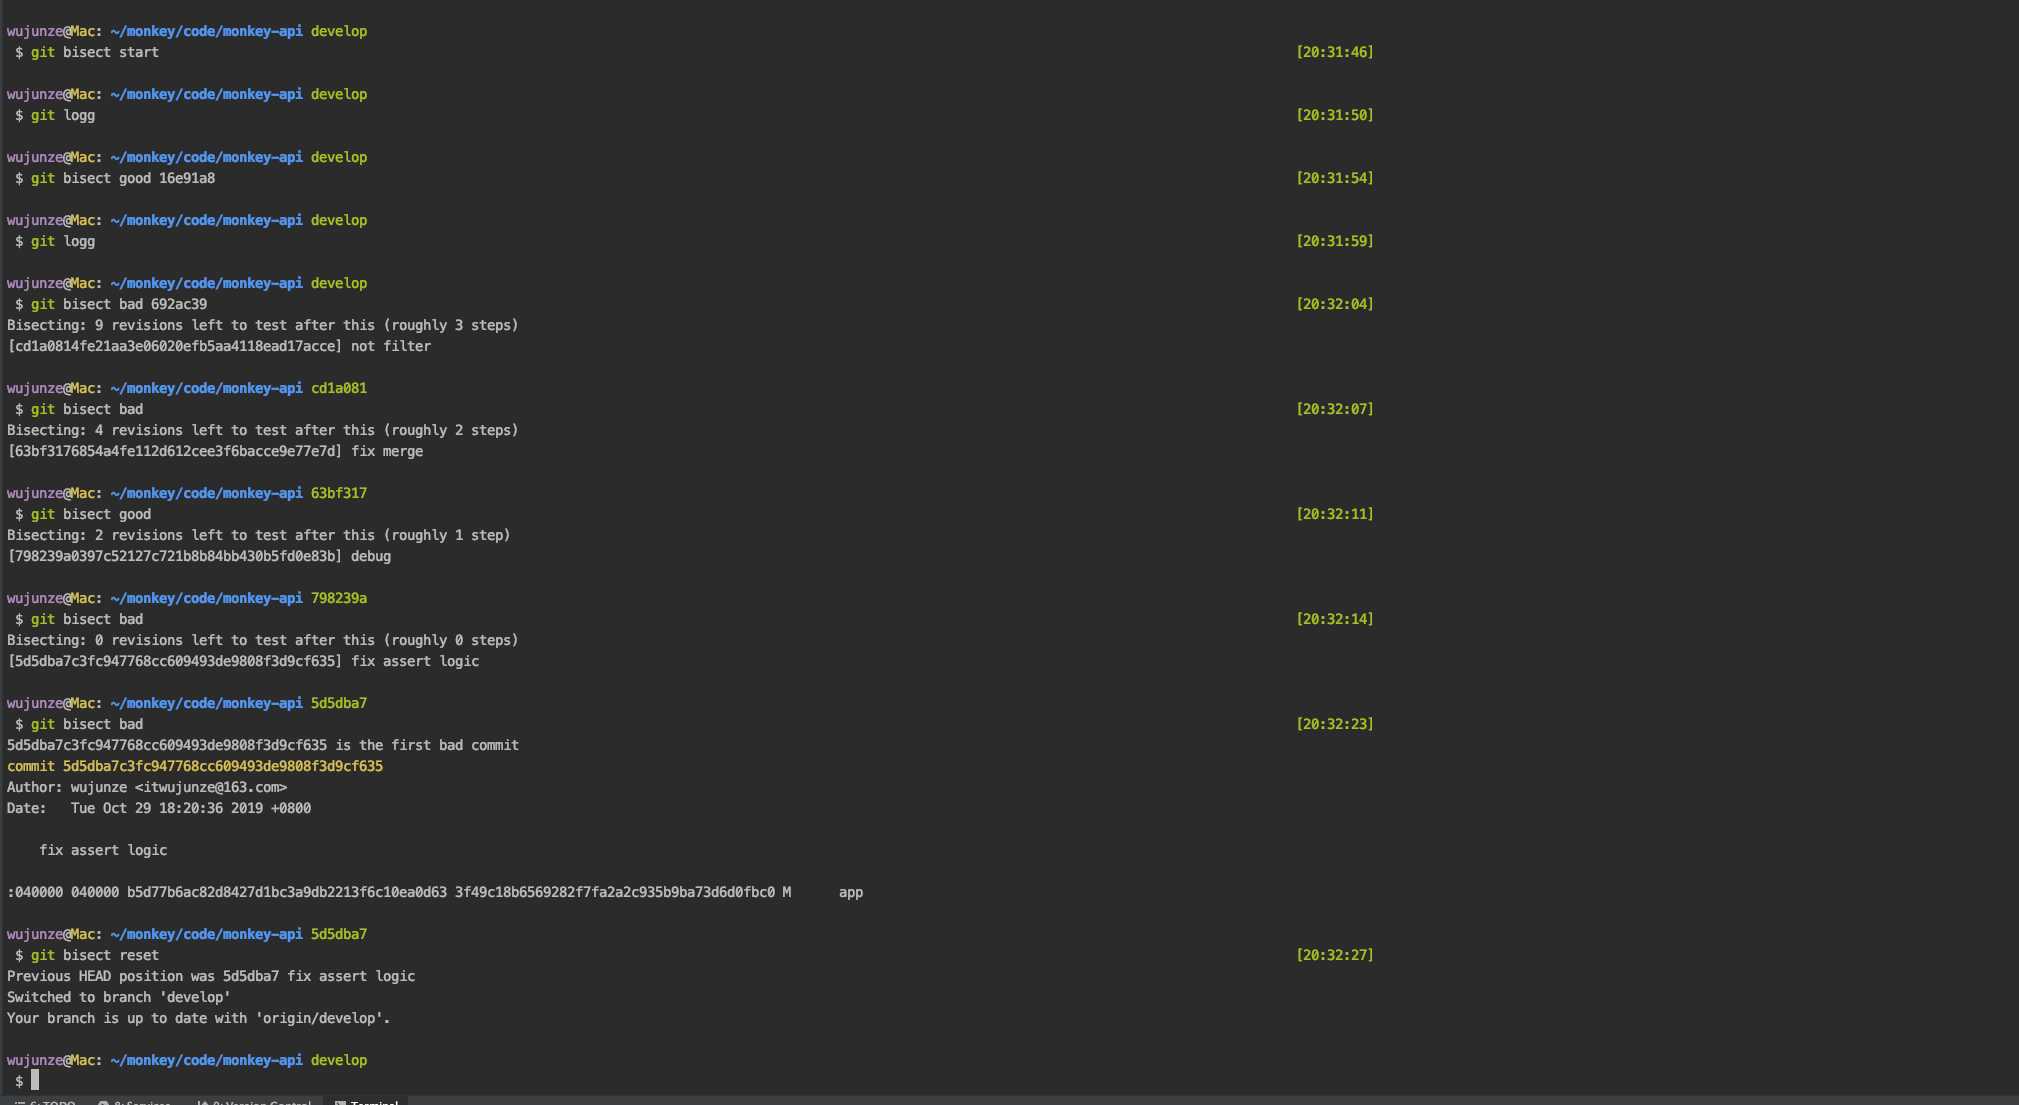Click the ':040000 040000' tree diff line

pos(435,892)
